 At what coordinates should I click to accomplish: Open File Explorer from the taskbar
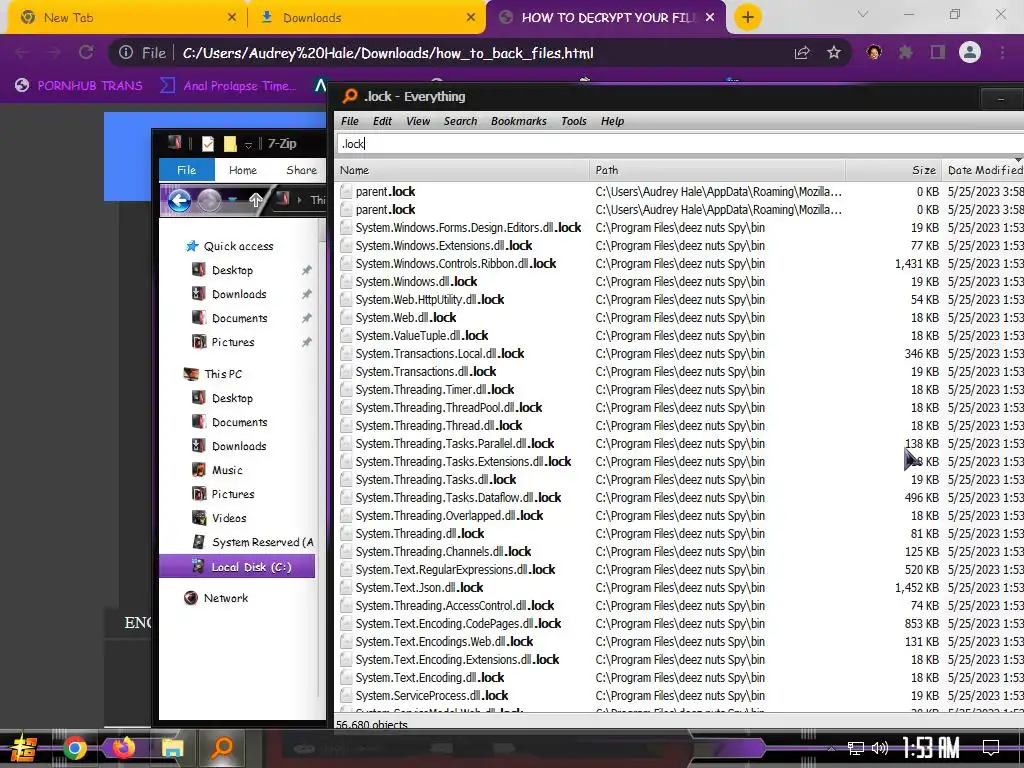(172, 748)
